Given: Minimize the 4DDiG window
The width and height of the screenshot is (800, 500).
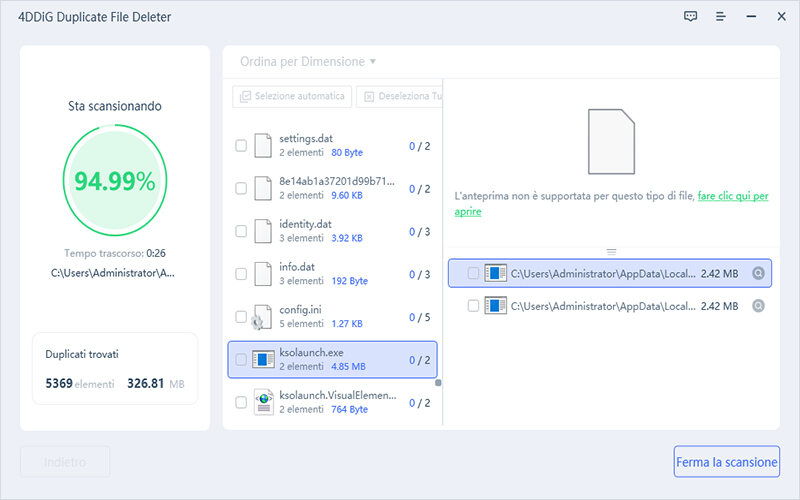Looking at the screenshot, I should 751,16.
